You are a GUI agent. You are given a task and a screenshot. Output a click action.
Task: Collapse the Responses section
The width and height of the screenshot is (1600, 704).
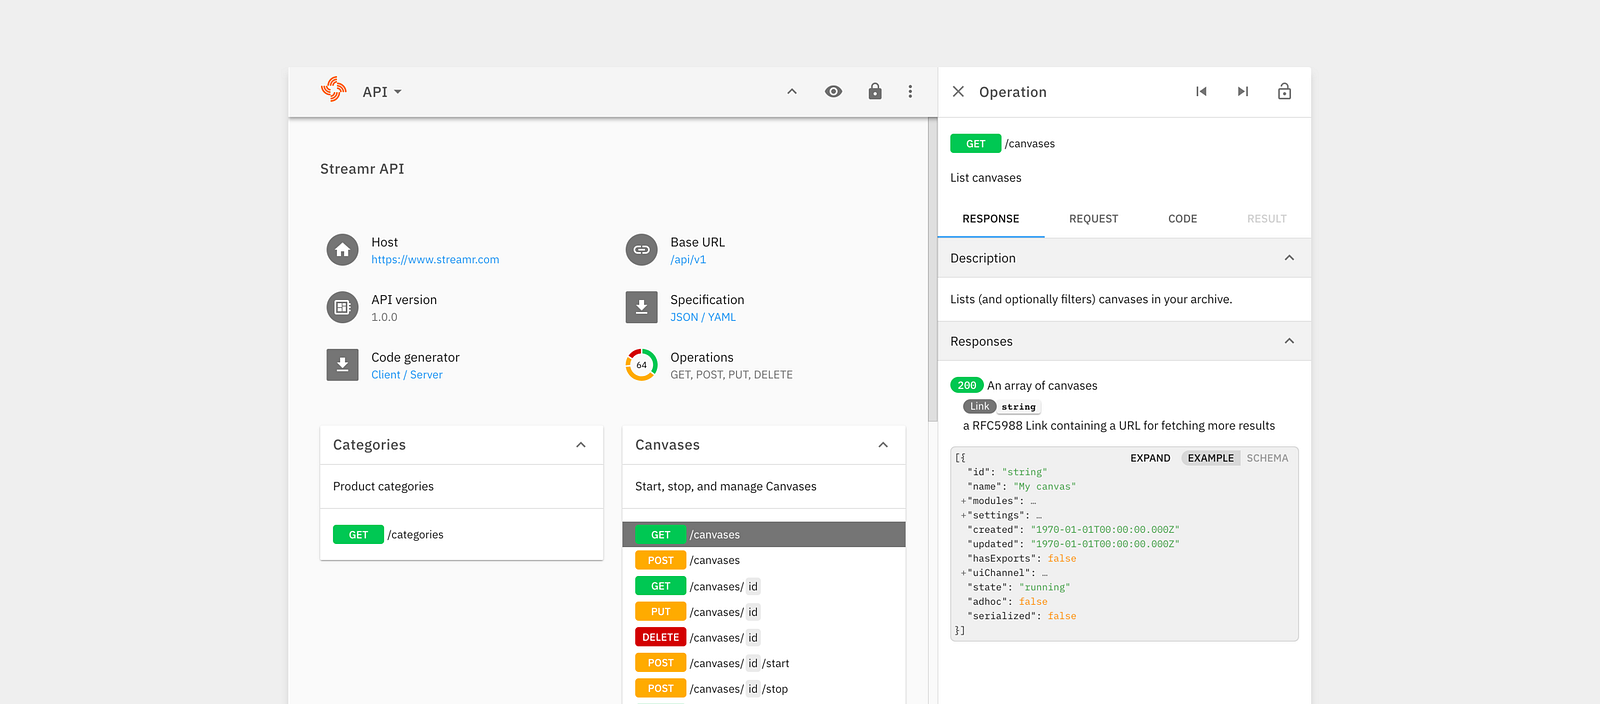(1289, 341)
